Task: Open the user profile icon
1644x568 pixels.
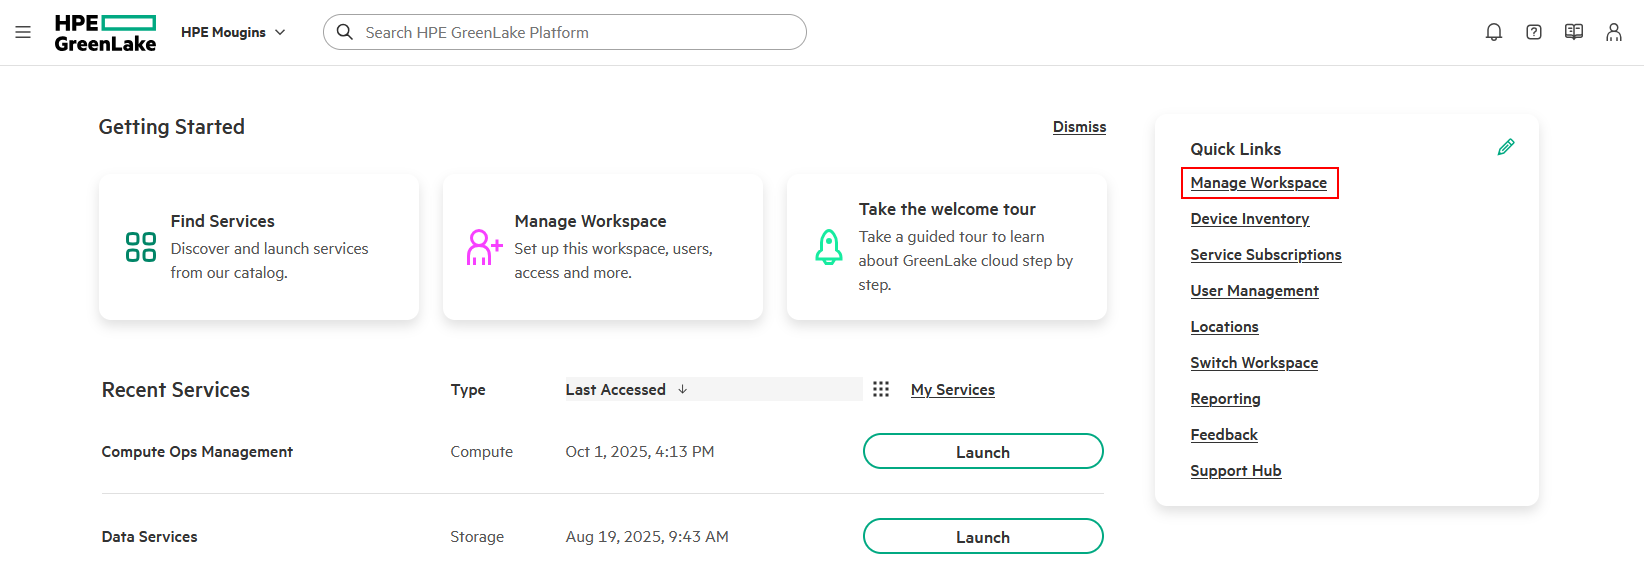Action: [1613, 32]
